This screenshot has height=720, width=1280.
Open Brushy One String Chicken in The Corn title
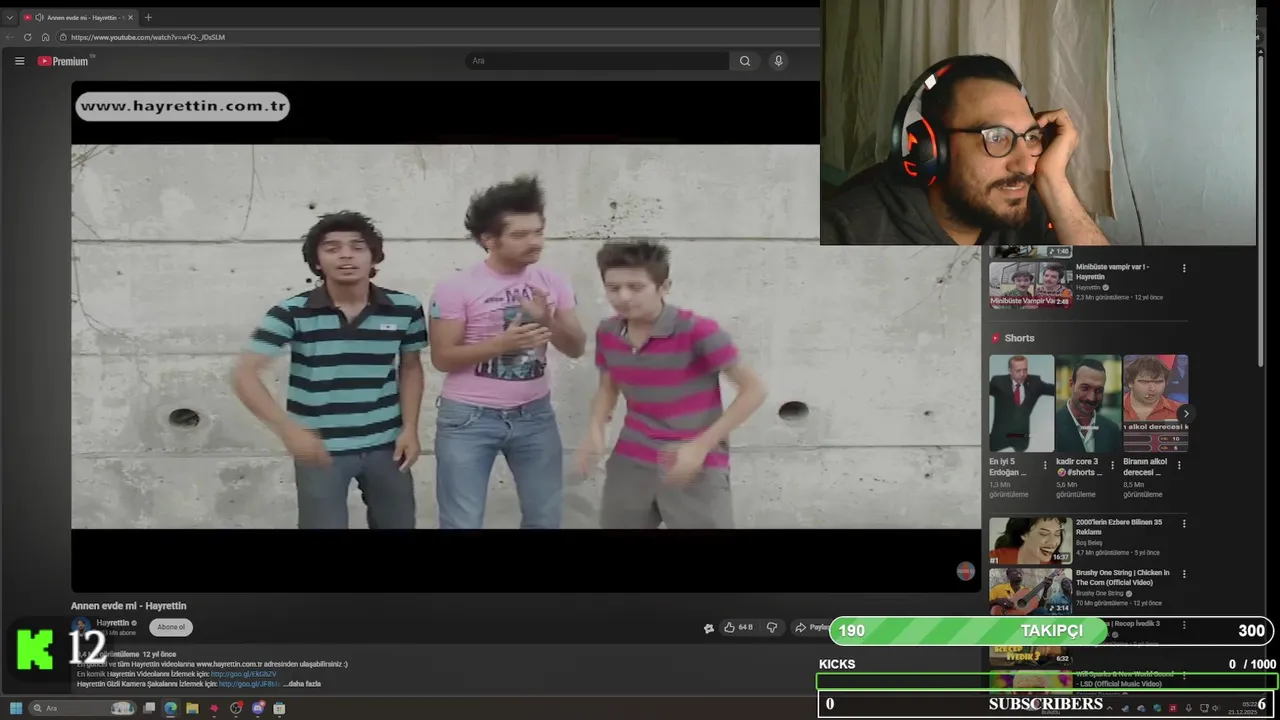1121,578
